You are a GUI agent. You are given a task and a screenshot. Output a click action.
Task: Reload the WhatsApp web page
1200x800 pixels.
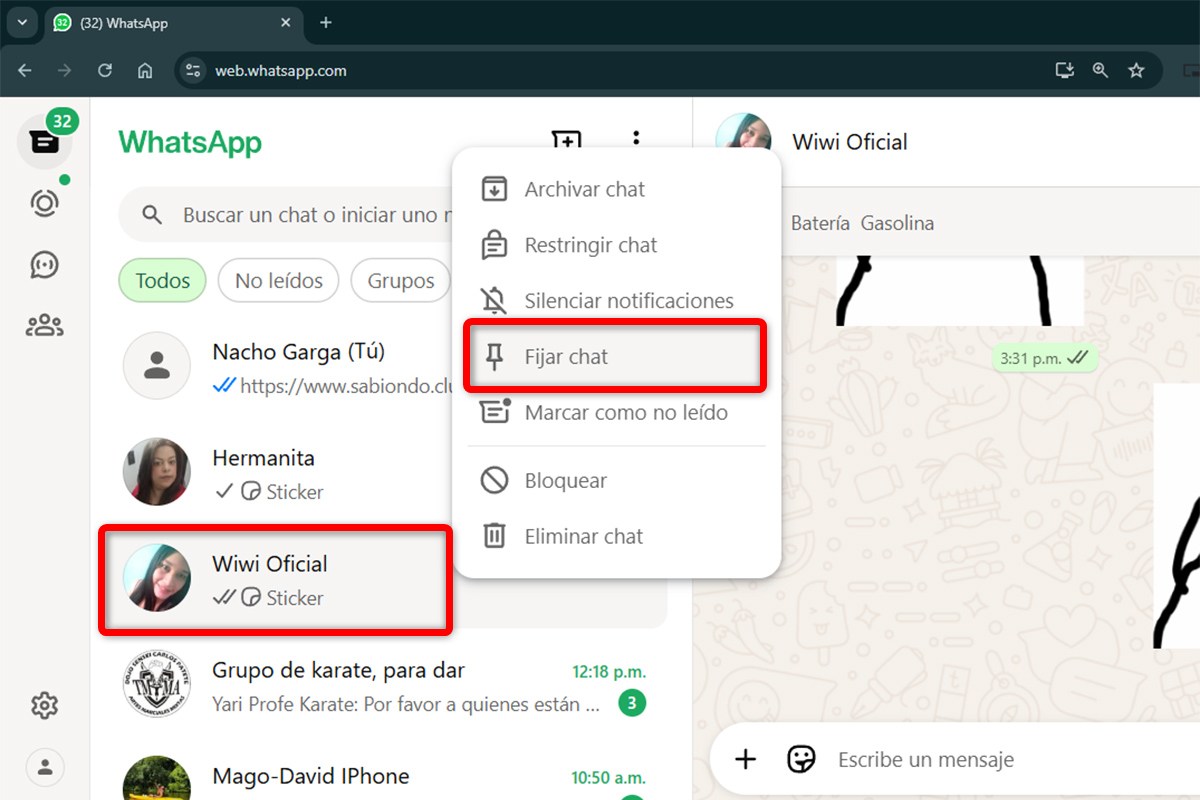click(x=105, y=70)
